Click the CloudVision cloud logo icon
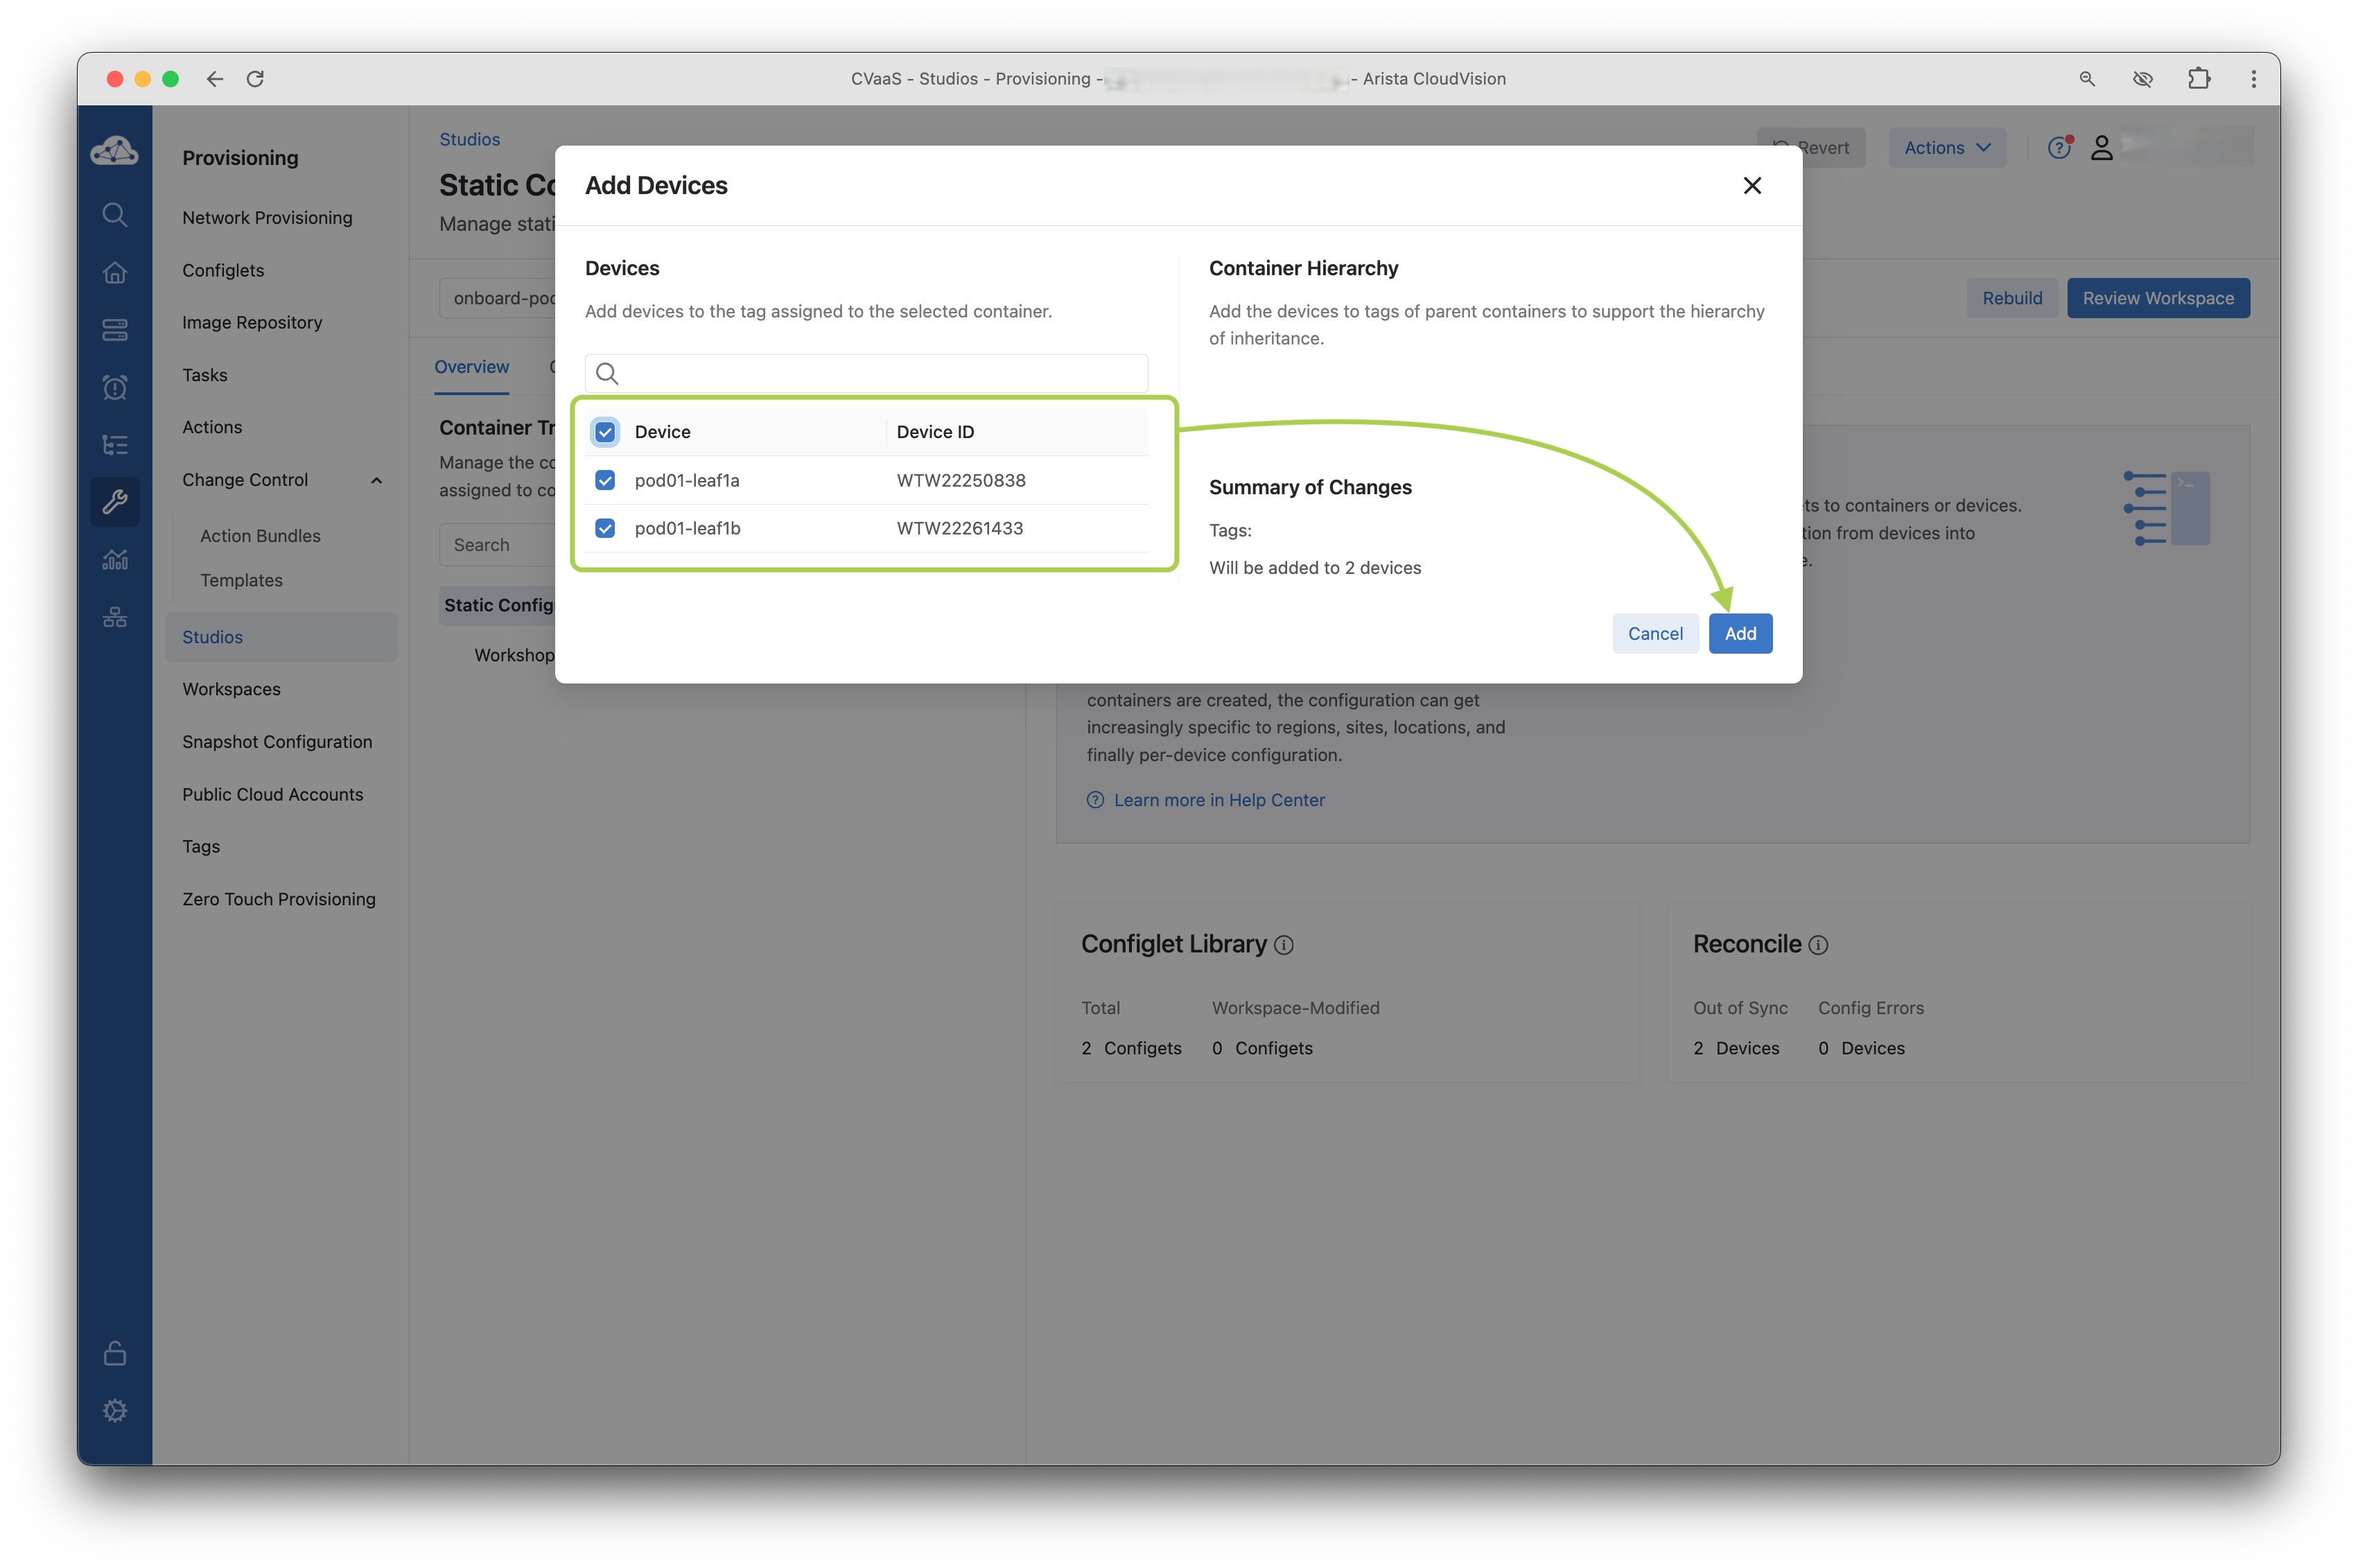Screen dimensions: 2358x1568 114,151
